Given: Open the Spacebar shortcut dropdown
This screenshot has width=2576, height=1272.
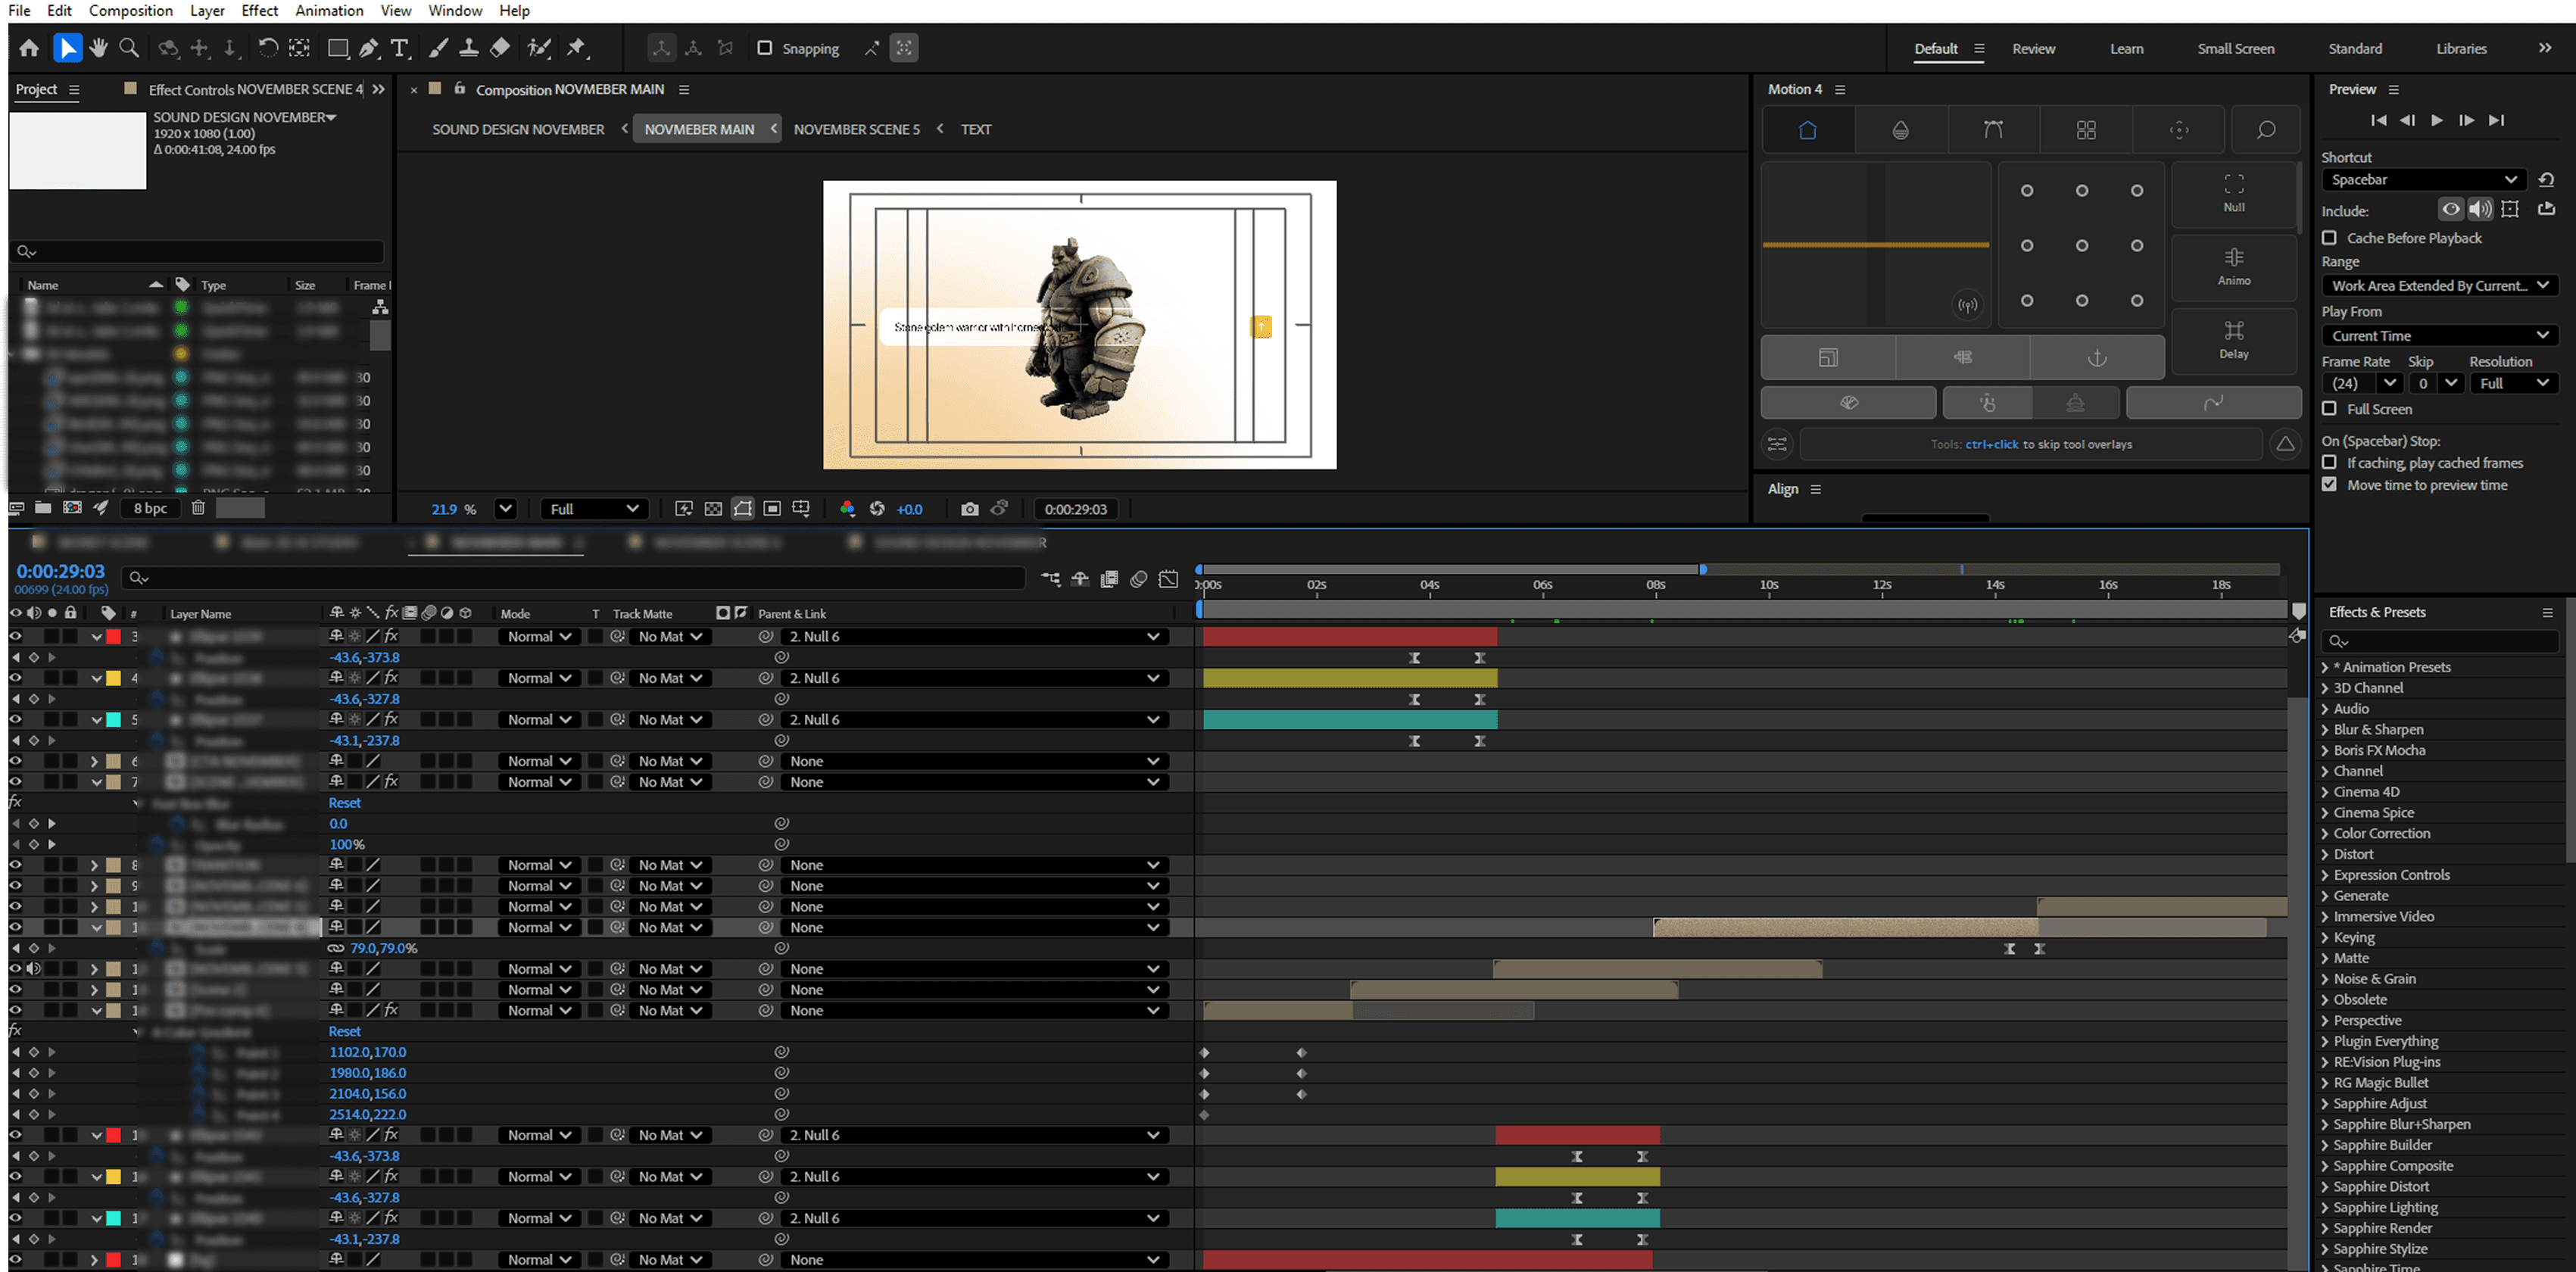Looking at the screenshot, I should click(x=2422, y=180).
